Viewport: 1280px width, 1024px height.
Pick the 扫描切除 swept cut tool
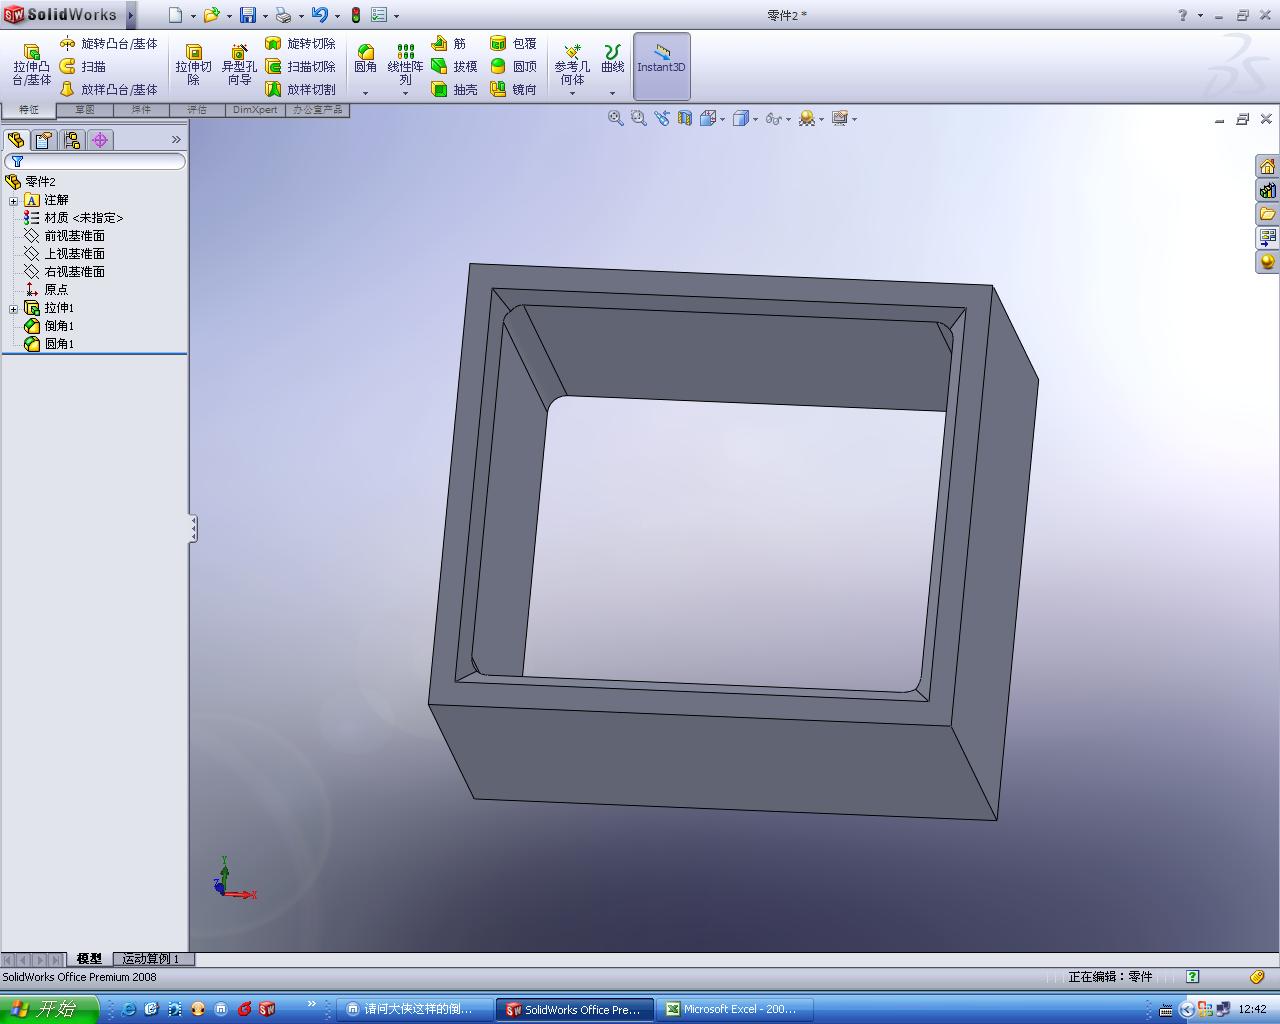pyautogui.click(x=300, y=67)
